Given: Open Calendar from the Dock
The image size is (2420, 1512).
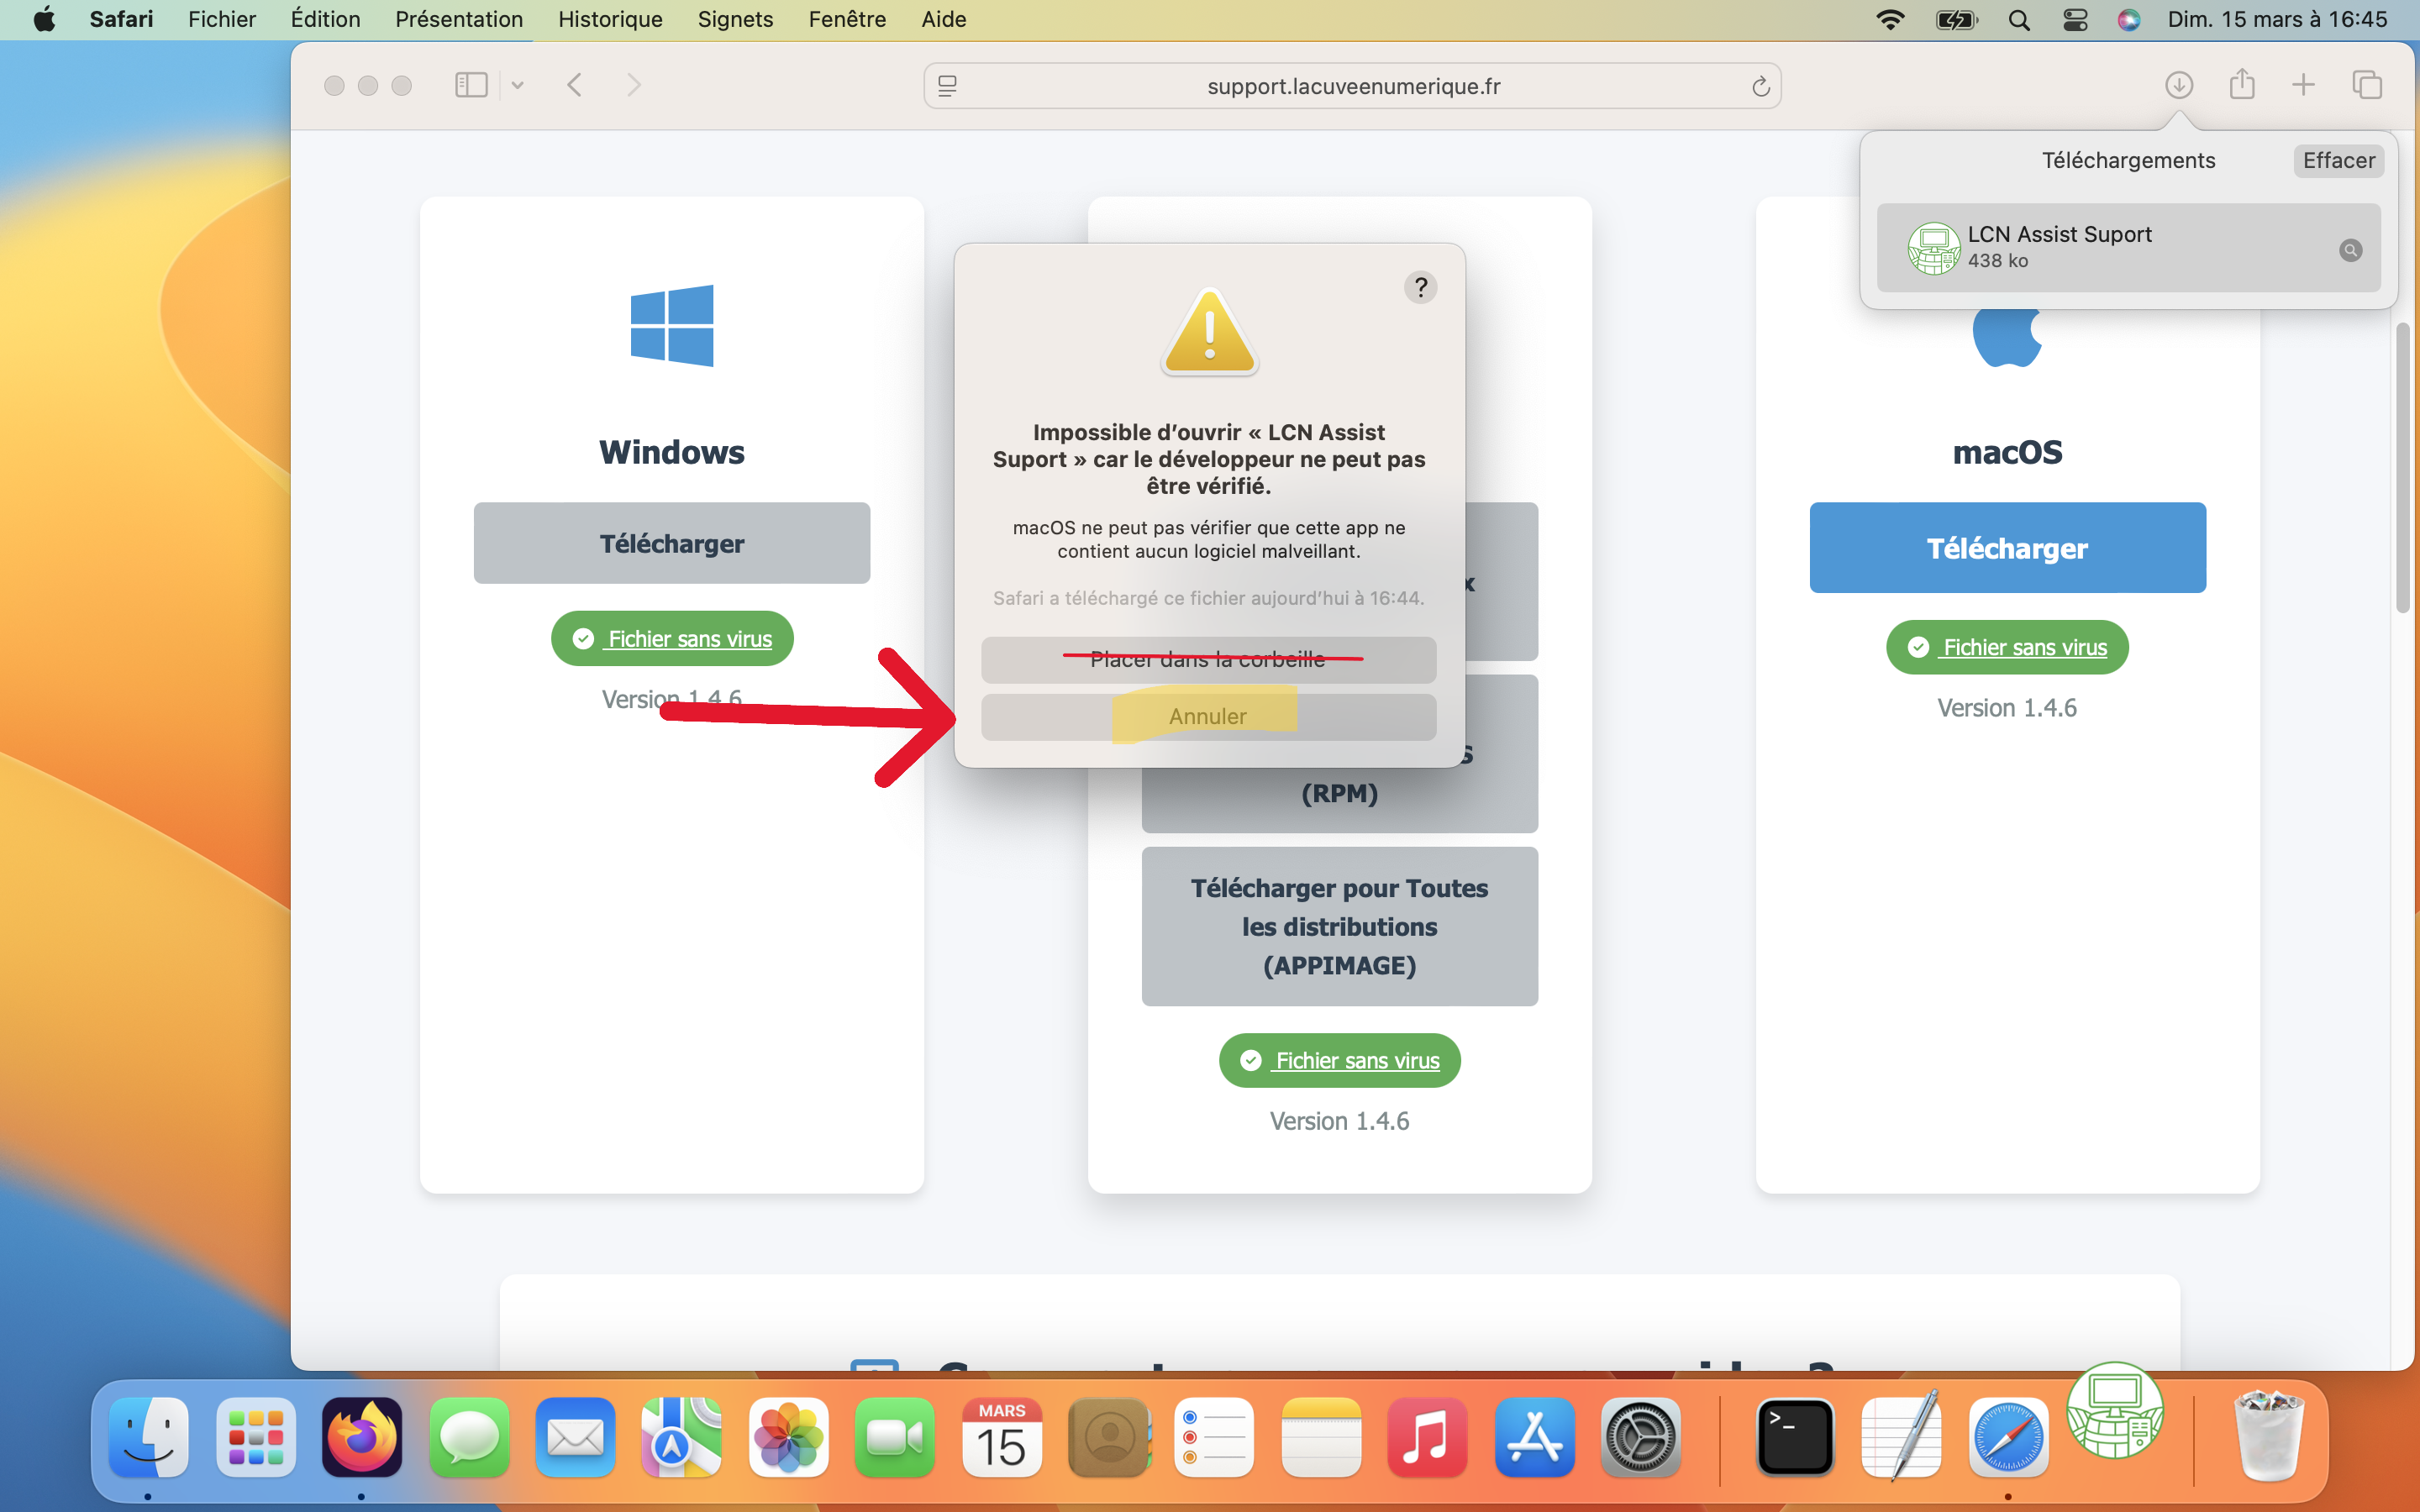Looking at the screenshot, I should tap(1002, 1438).
